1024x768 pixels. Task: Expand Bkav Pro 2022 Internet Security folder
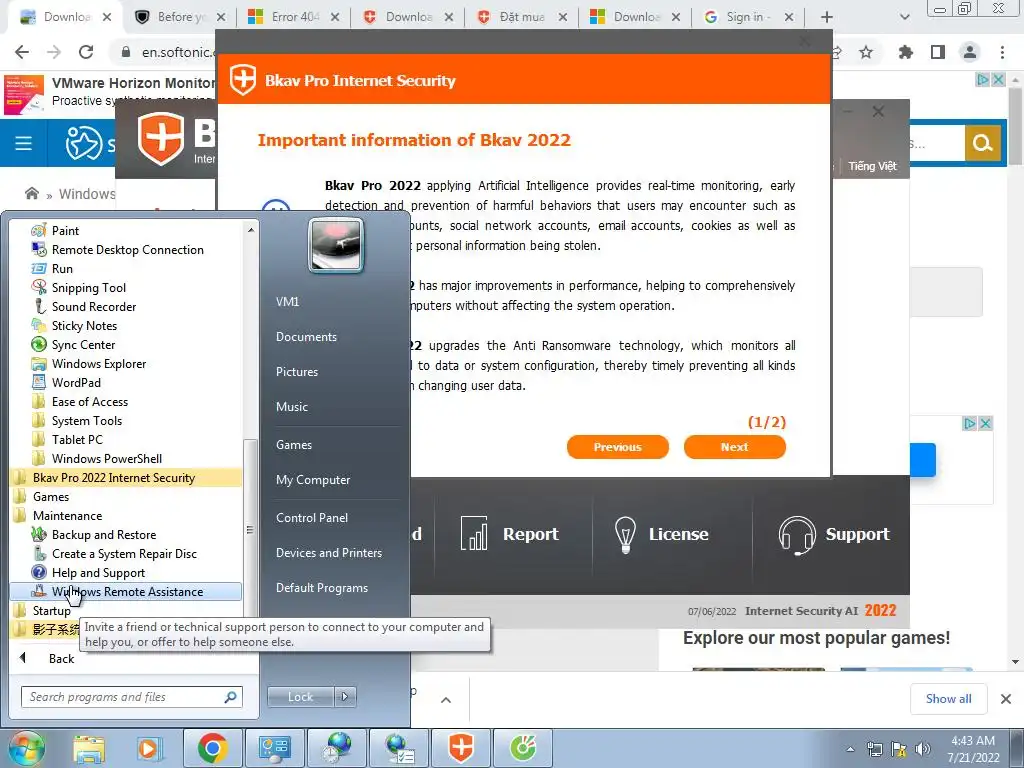click(126, 477)
